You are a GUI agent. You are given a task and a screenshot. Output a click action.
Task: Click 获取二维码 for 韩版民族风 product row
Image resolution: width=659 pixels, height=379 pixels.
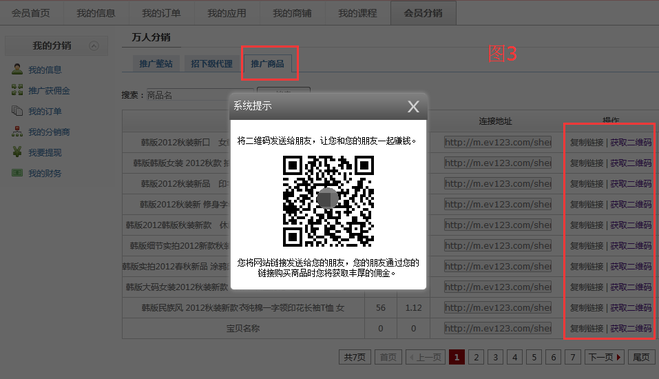pos(631,308)
